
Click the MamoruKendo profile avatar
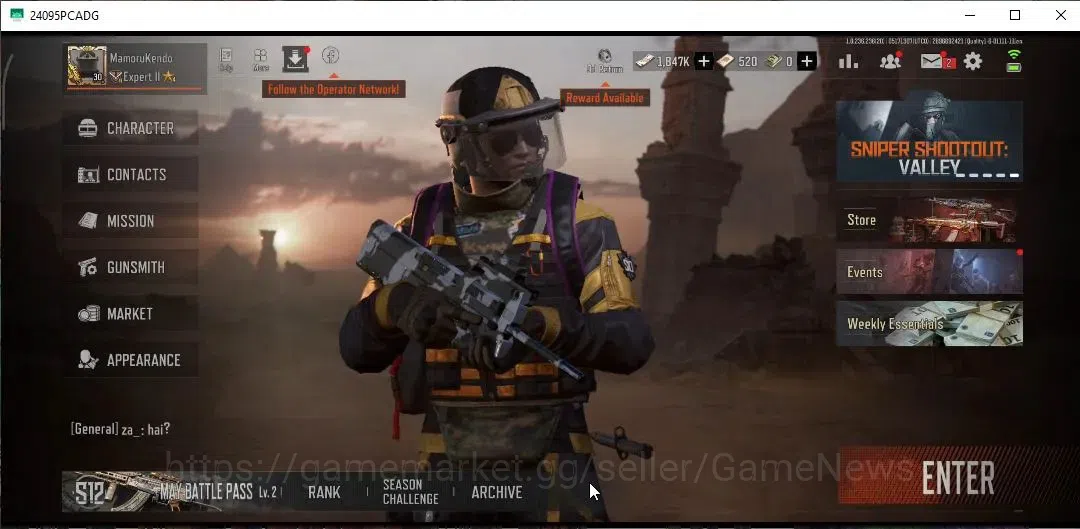click(87, 66)
